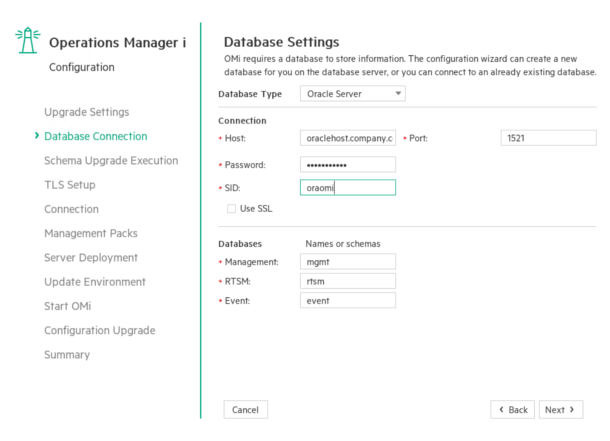The image size is (610, 441).
Task: Click the Use SSL label text
Action: 256,209
